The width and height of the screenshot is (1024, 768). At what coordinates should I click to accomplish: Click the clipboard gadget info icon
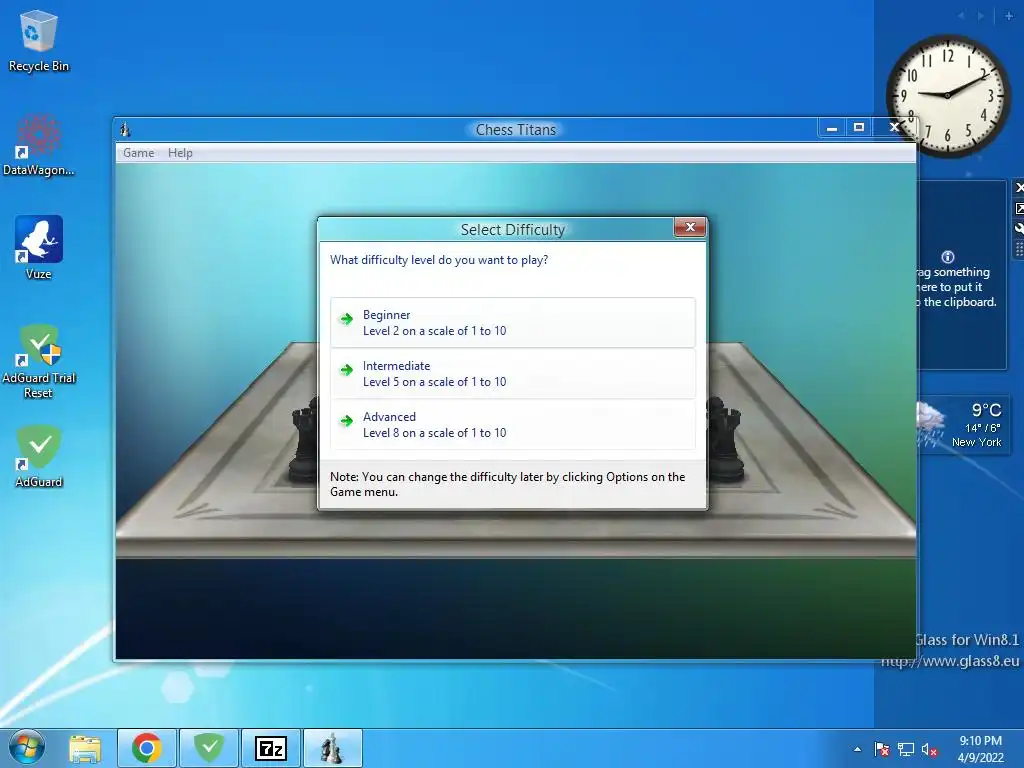pyautogui.click(x=948, y=257)
